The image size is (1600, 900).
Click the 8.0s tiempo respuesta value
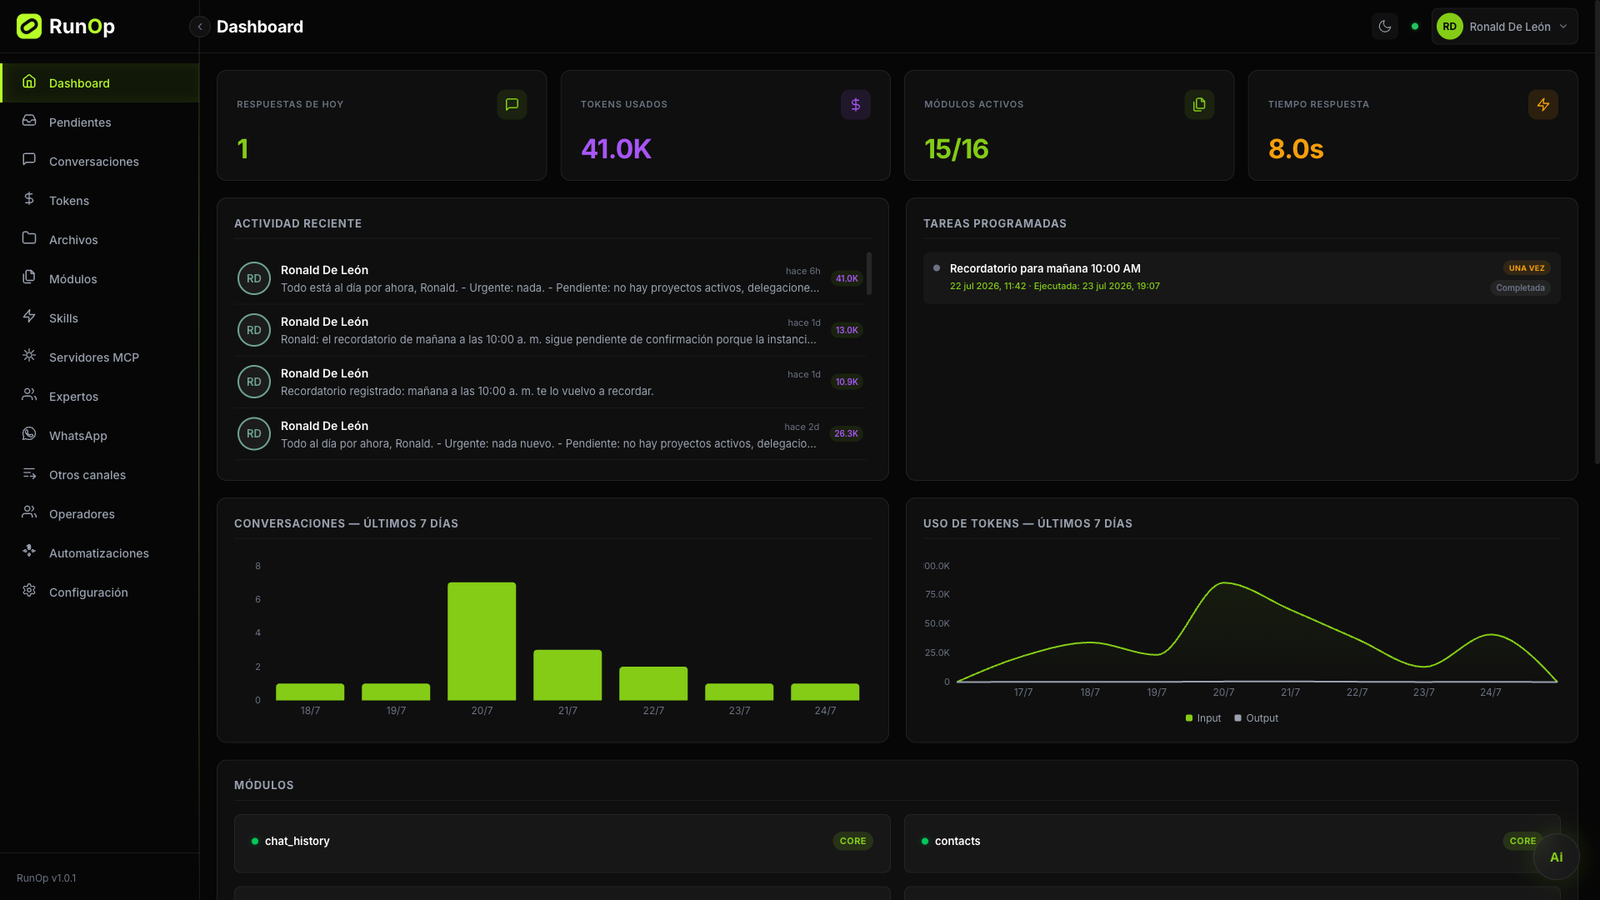click(1296, 149)
